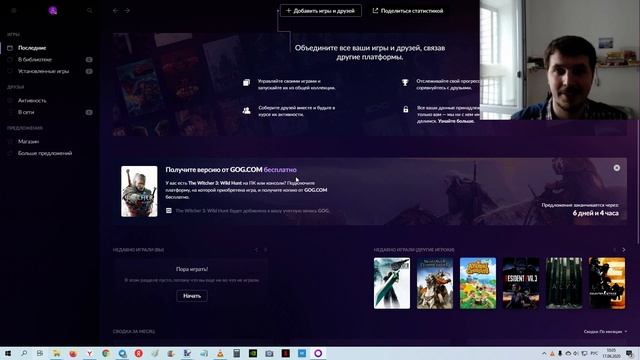The height and width of the screenshot is (360, 640).
Task: Click the 'Начать' button
Action: [x=192, y=296]
